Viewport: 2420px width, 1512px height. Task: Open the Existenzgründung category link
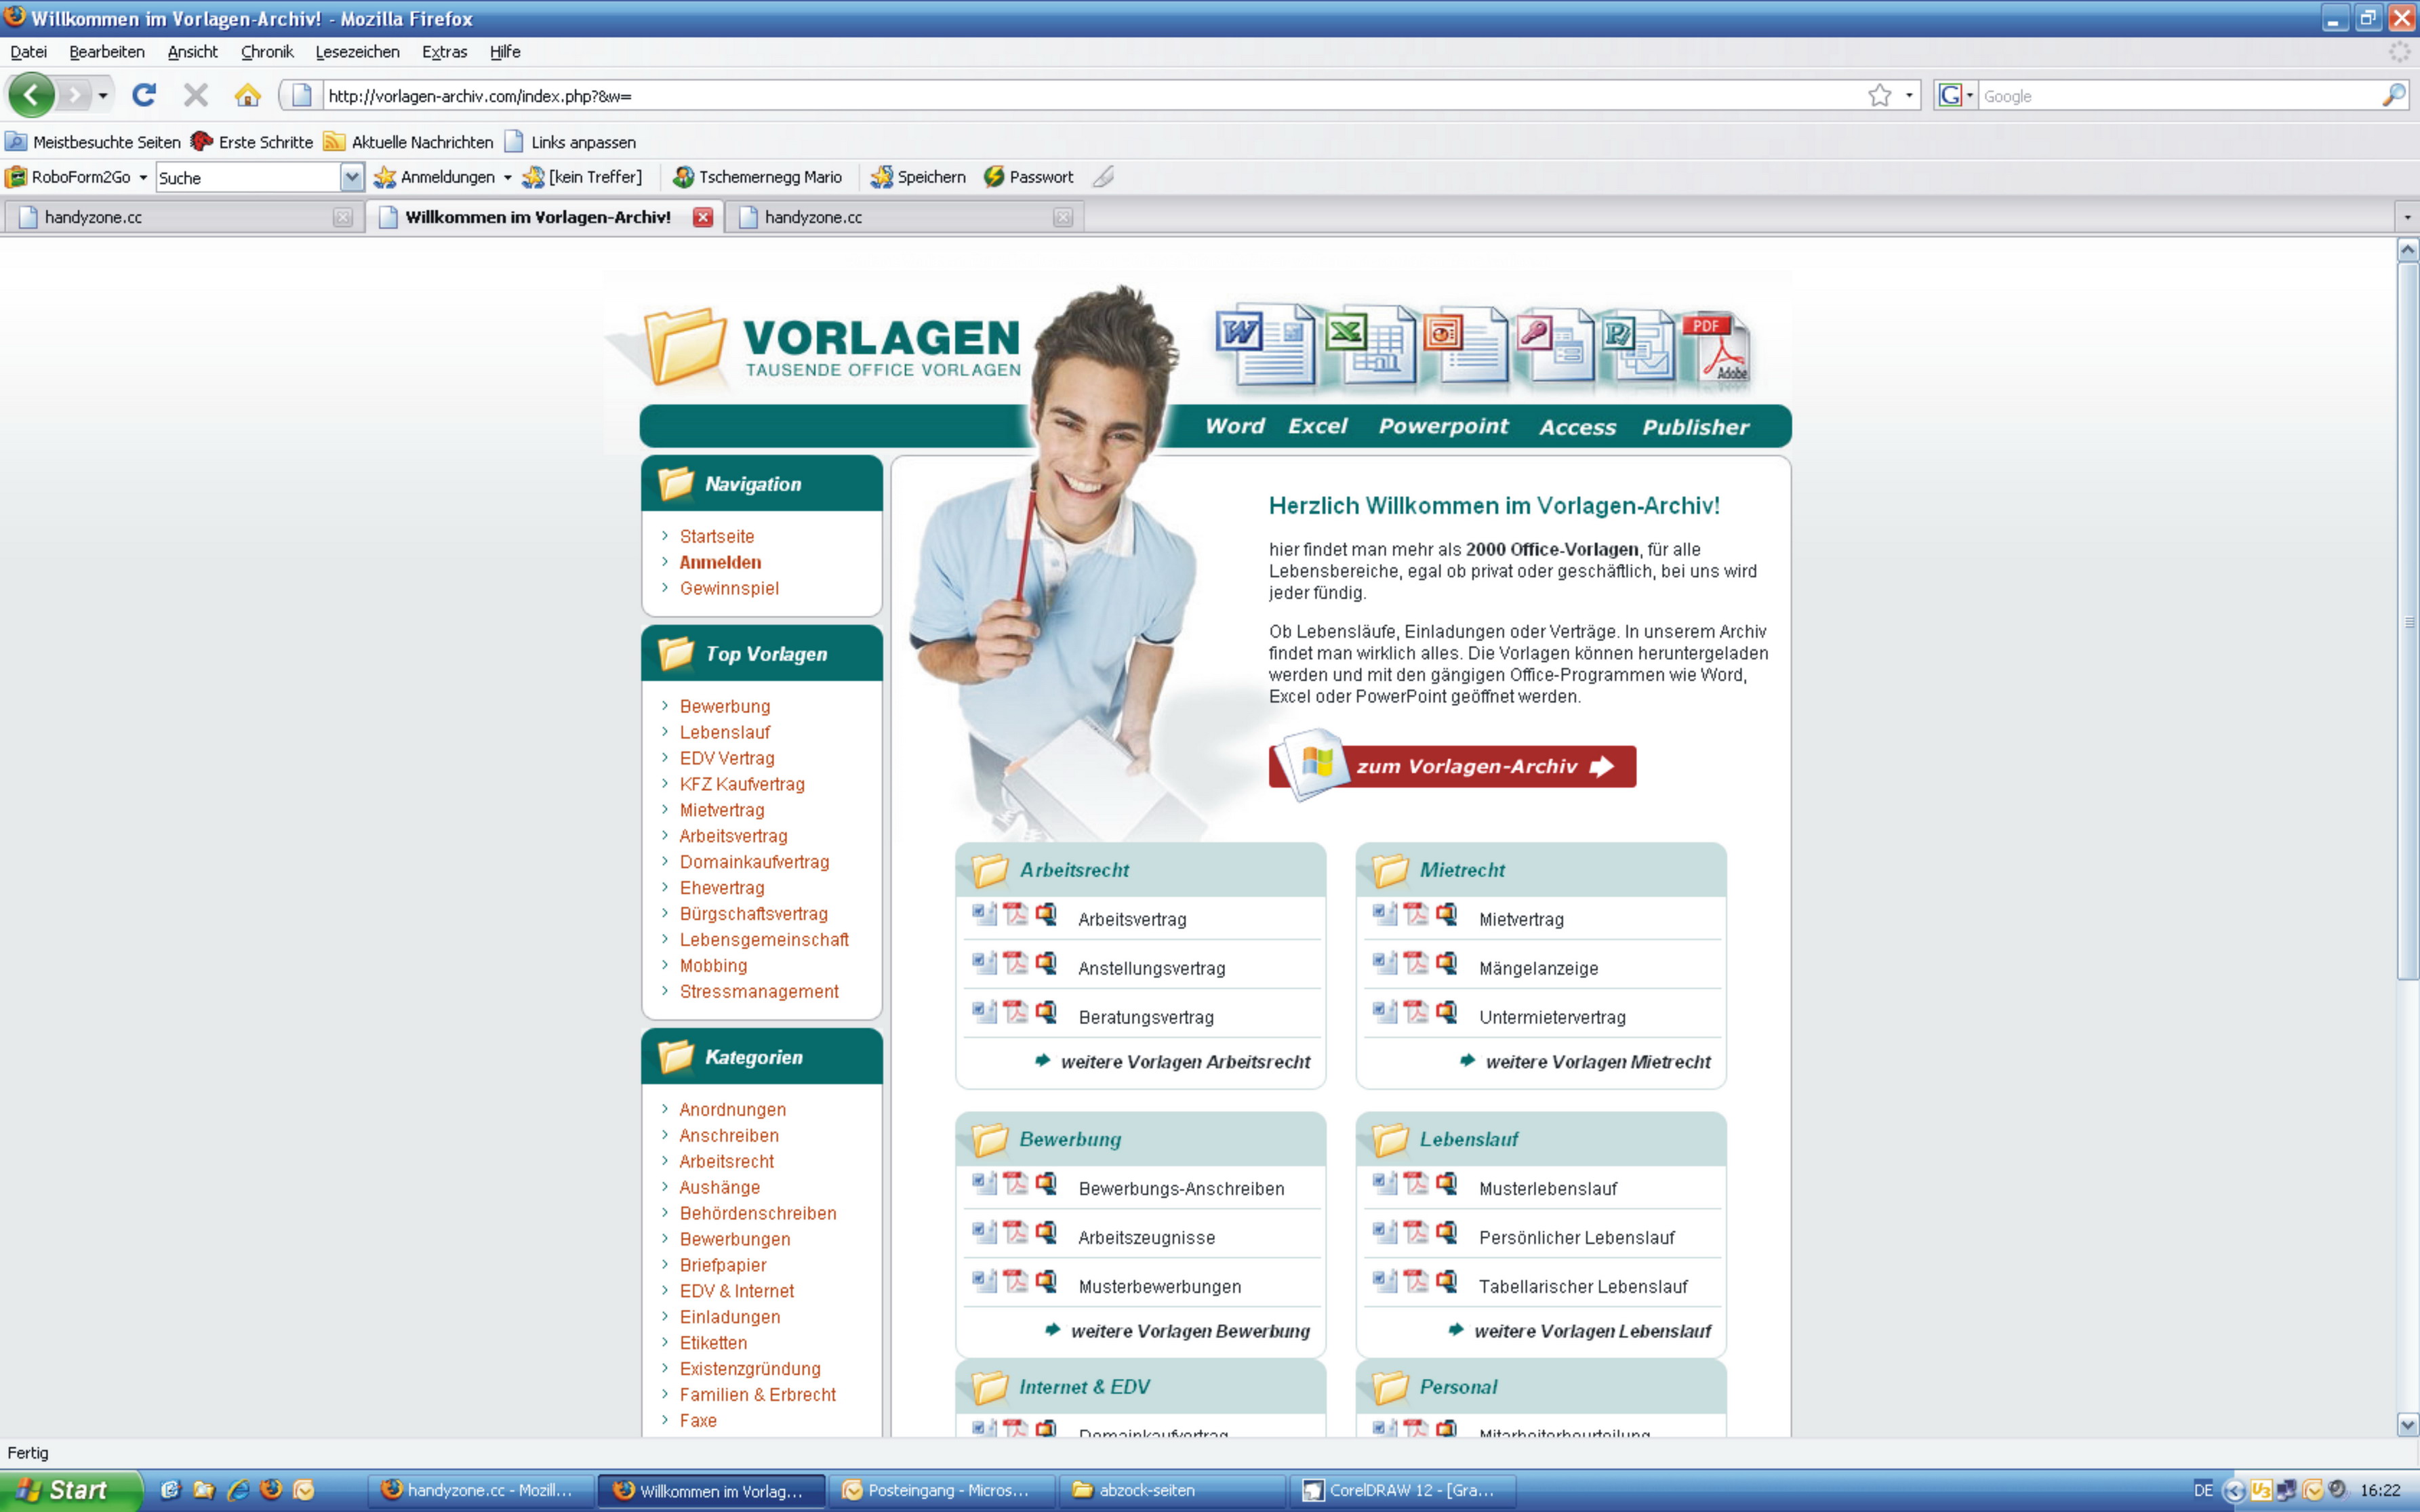(x=750, y=1369)
